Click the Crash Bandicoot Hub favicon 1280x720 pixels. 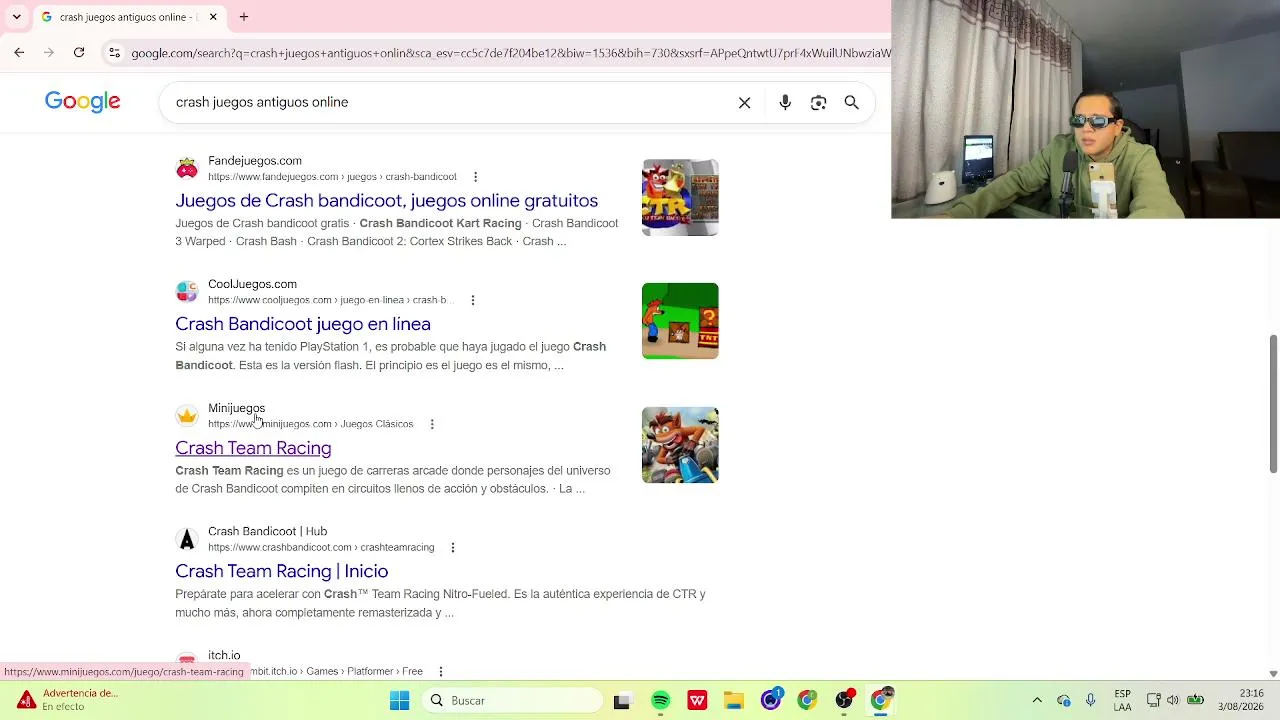click(x=187, y=539)
